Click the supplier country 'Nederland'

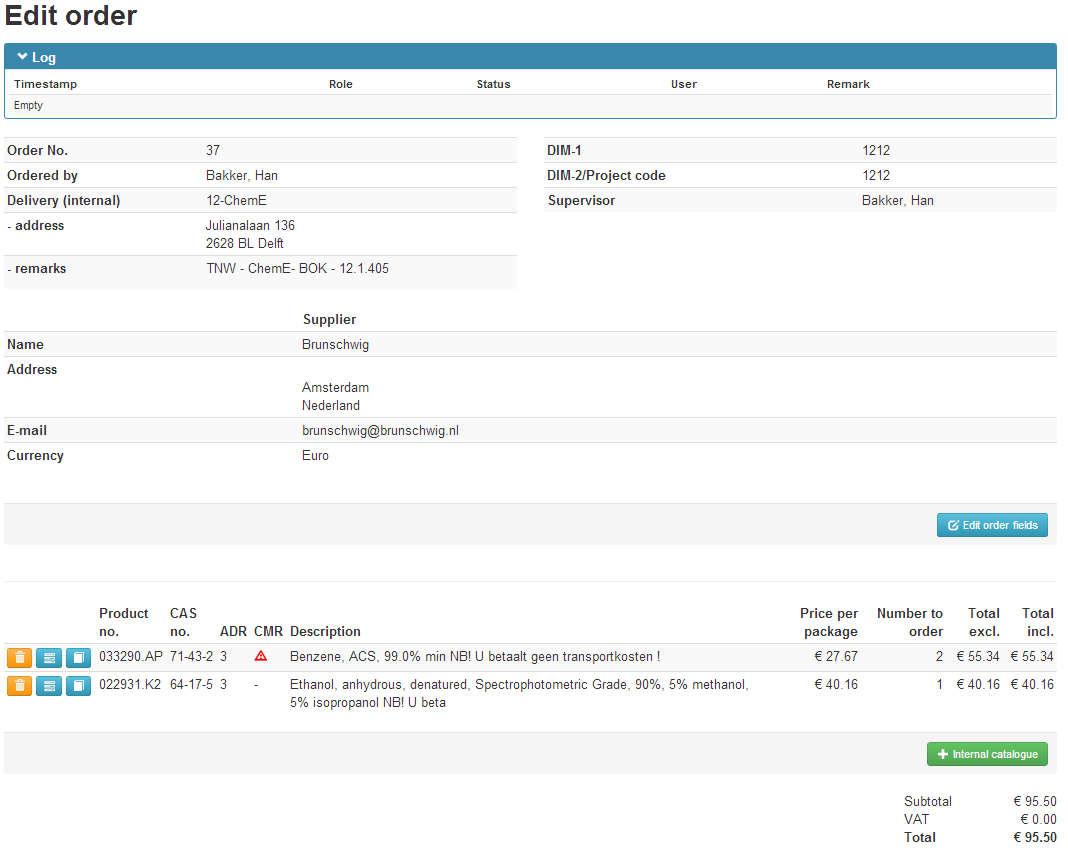pyautogui.click(x=331, y=405)
